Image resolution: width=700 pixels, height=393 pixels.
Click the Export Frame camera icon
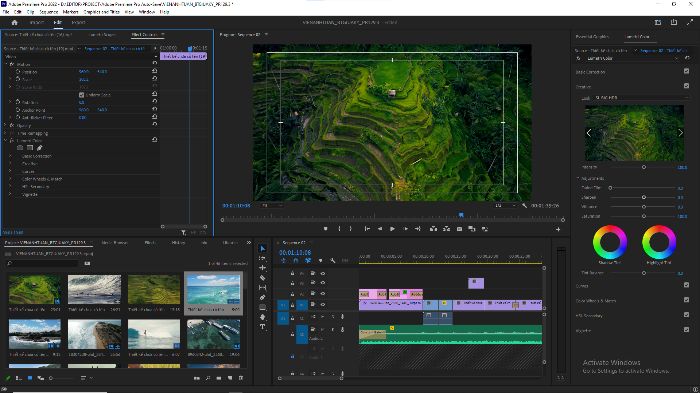459,229
